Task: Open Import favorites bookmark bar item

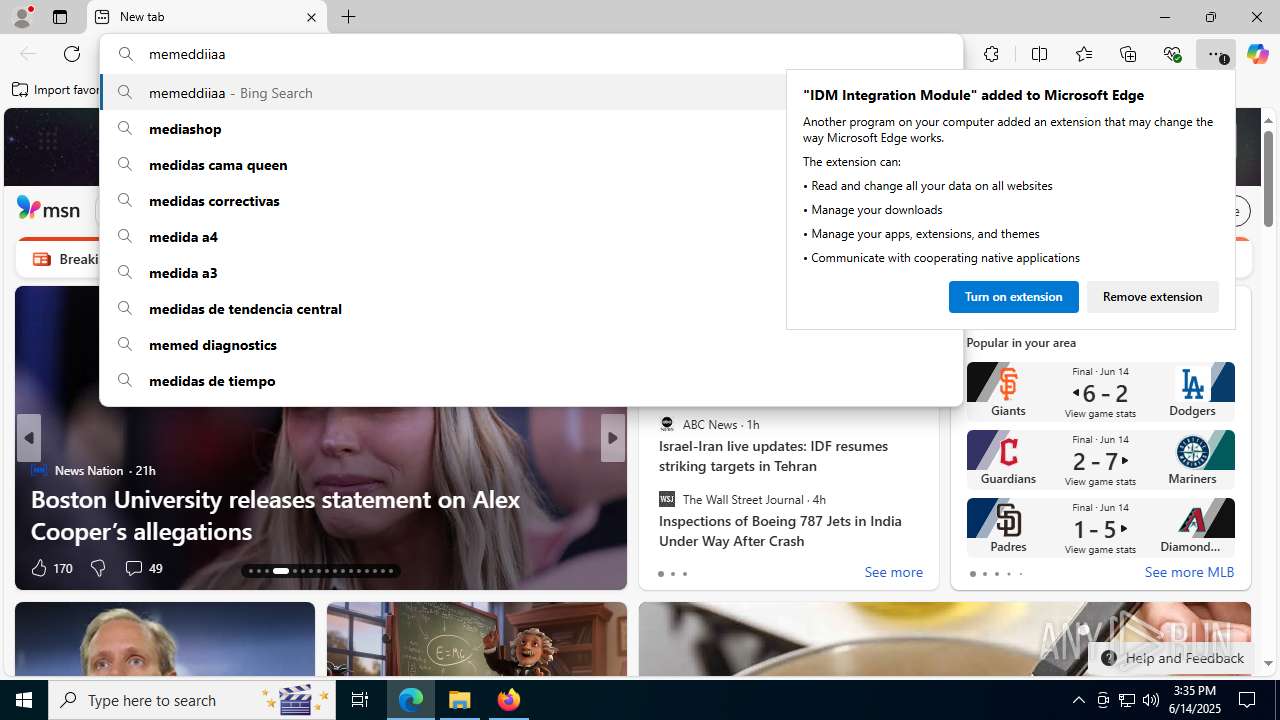Action: tap(57, 90)
